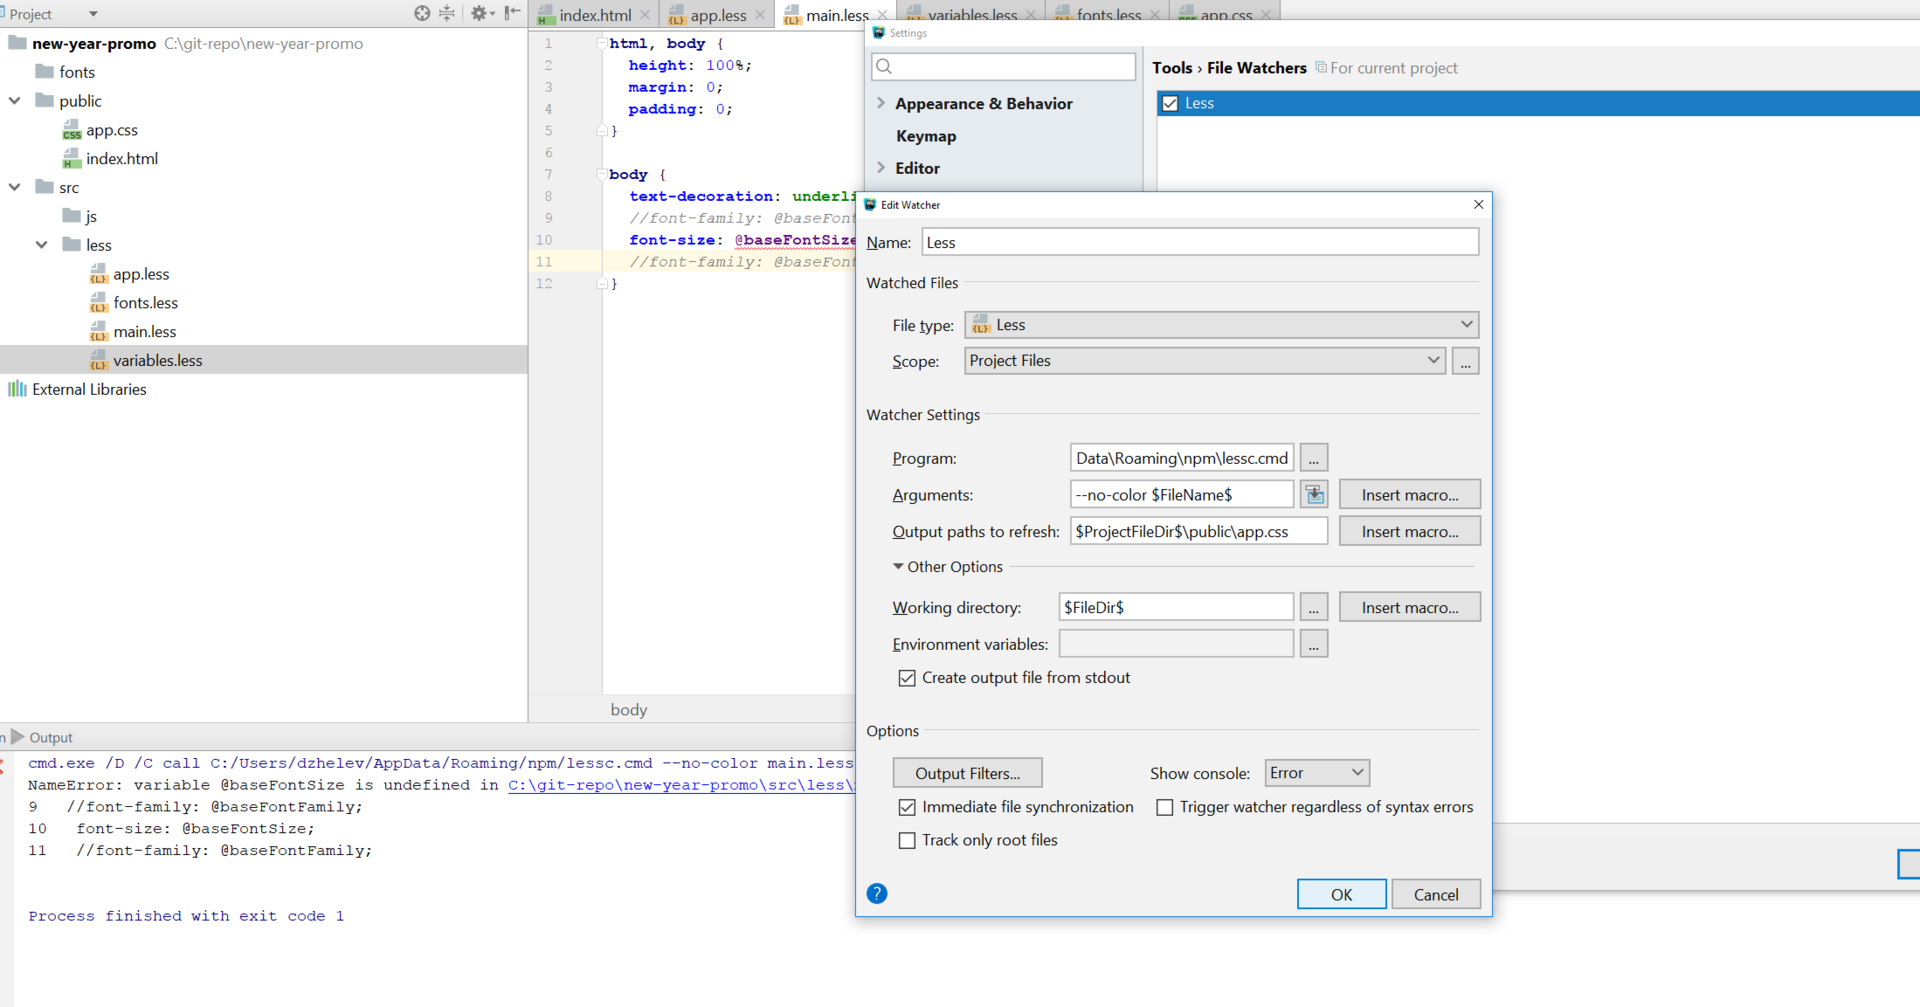
Task: Select app.less in the less folder
Action: [x=141, y=274]
